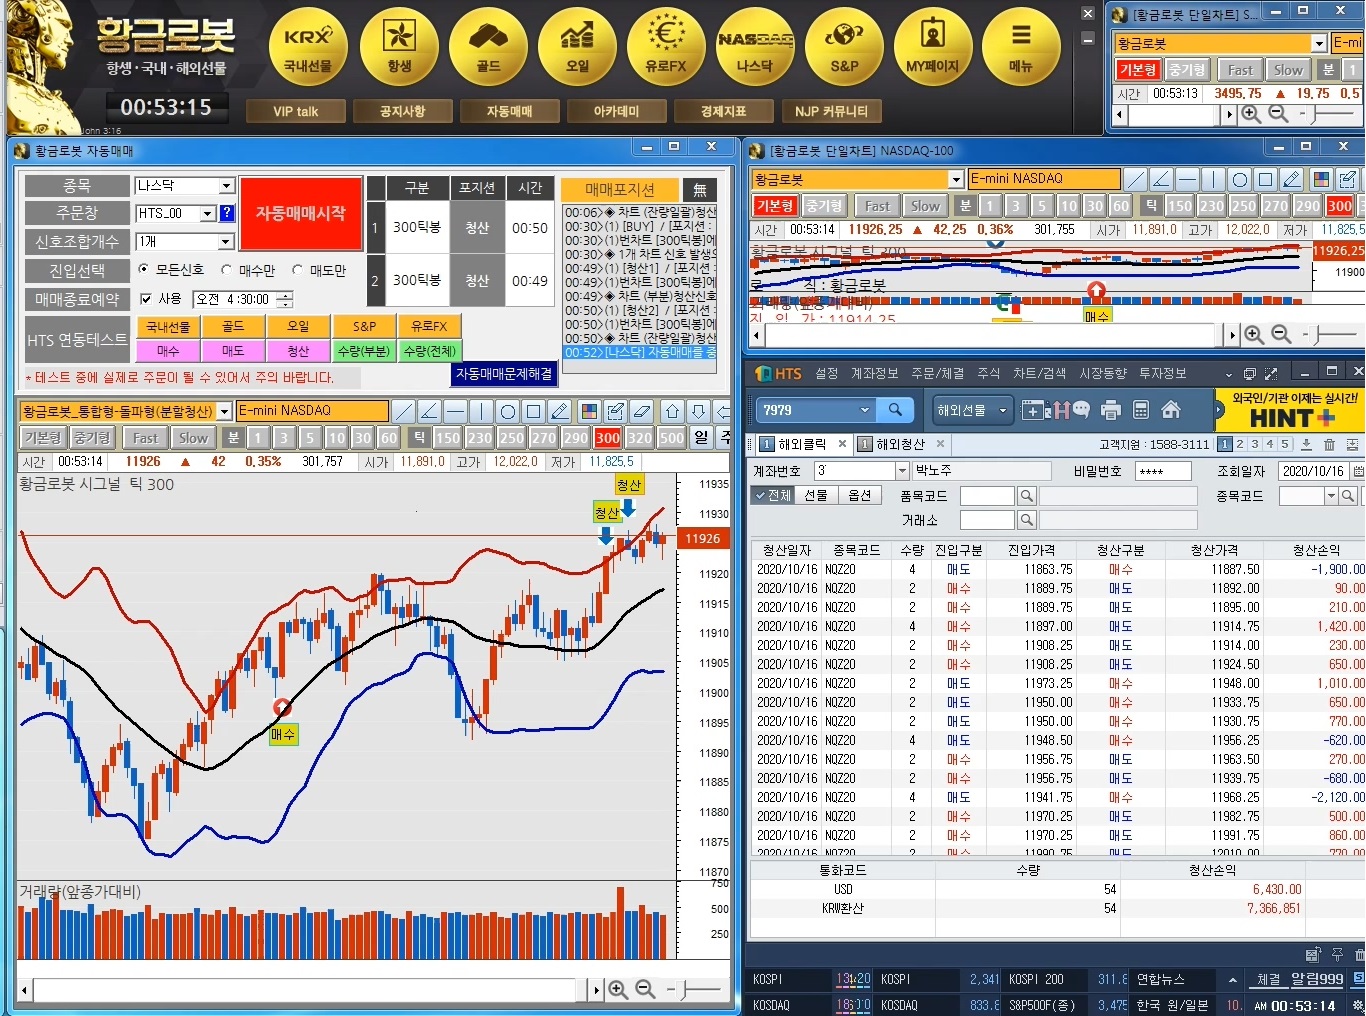Select the rectangle tool in bottom chart toolbar
Screen dimensions: 1366x1016
click(533, 411)
